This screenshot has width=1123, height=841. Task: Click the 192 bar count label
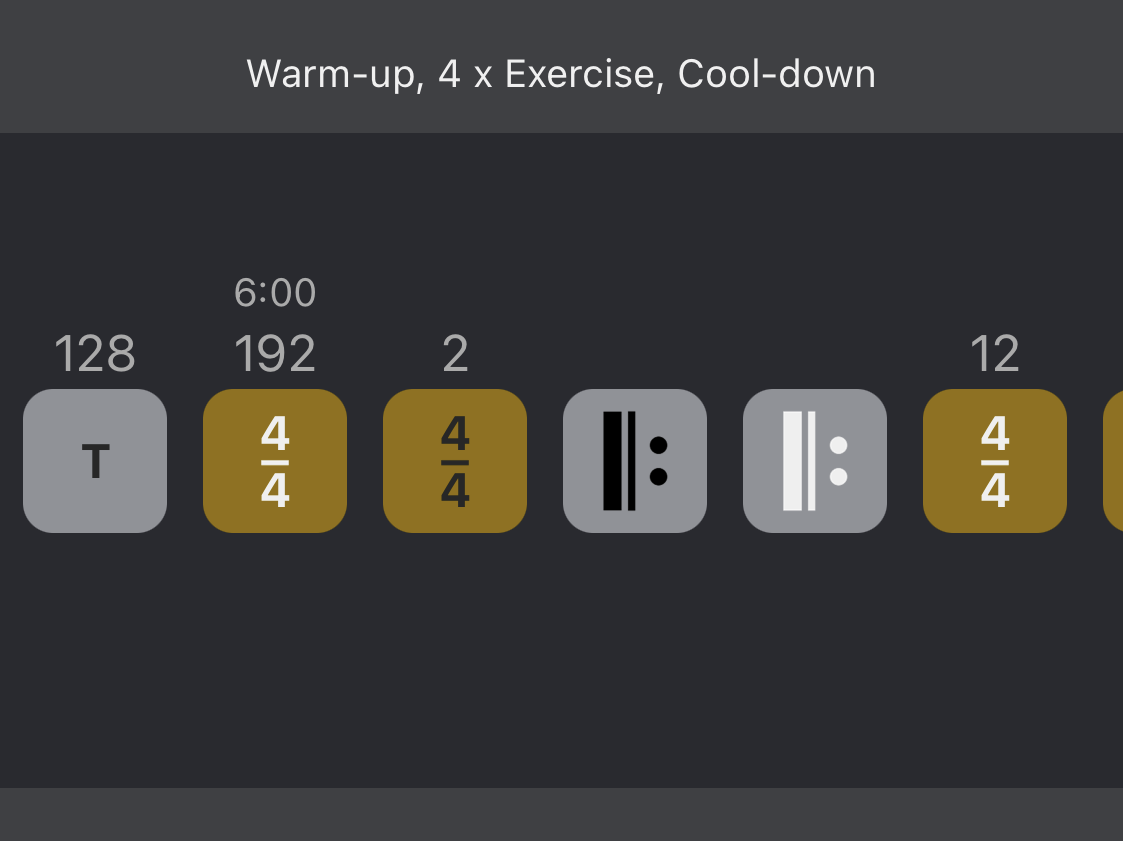tap(275, 355)
